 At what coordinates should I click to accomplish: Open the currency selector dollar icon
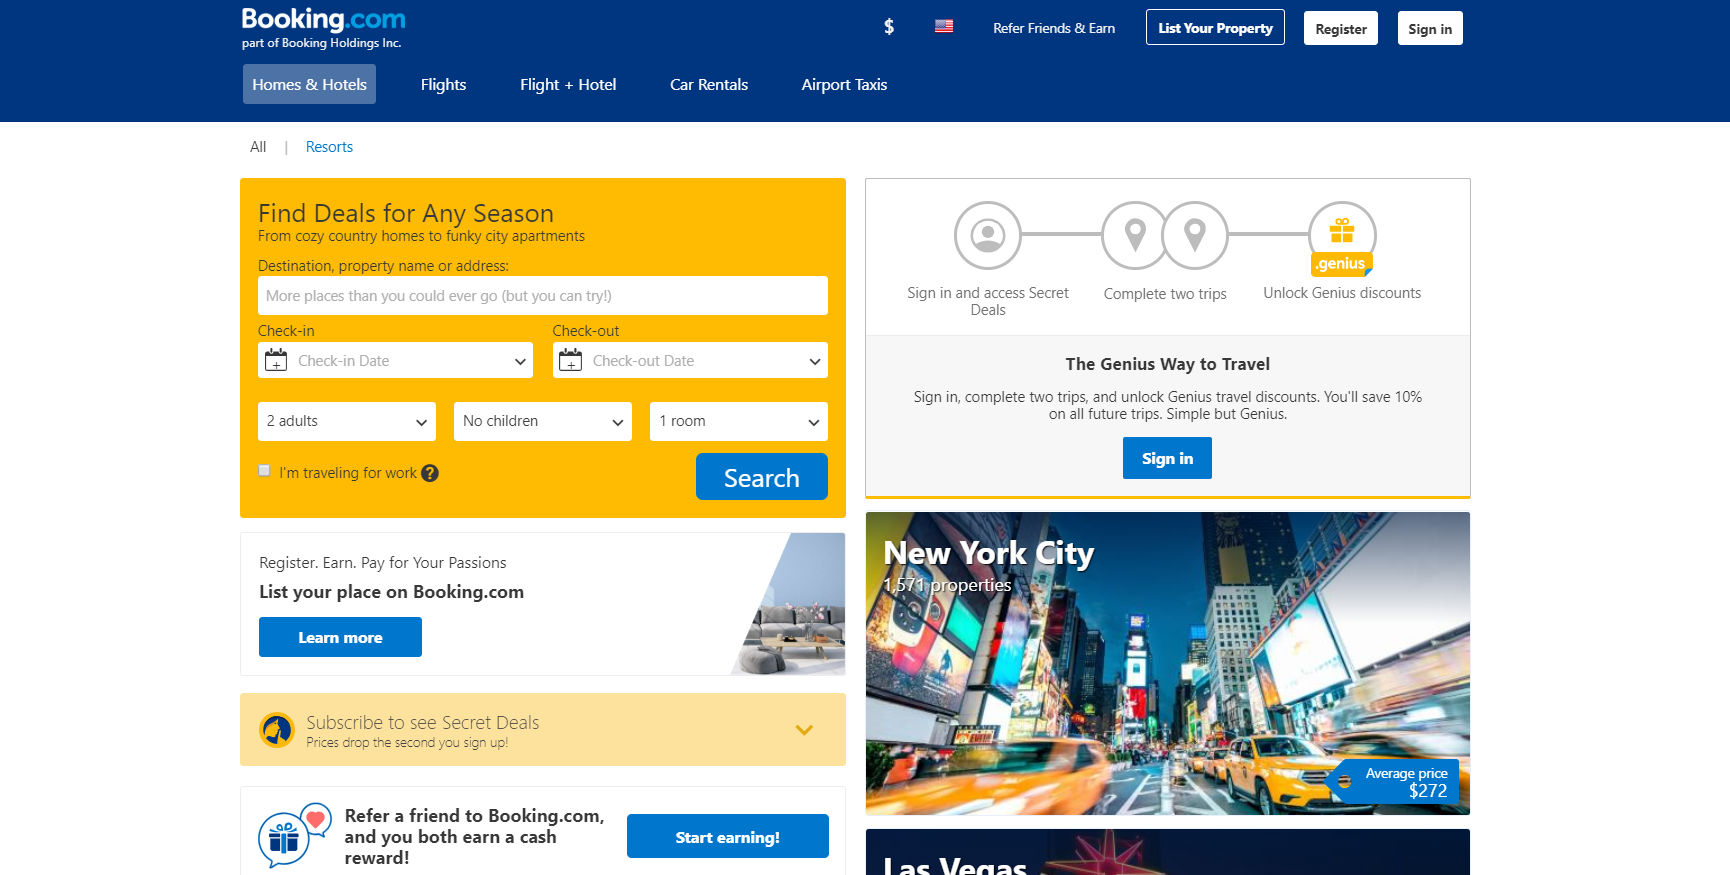(x=889, y=27)
